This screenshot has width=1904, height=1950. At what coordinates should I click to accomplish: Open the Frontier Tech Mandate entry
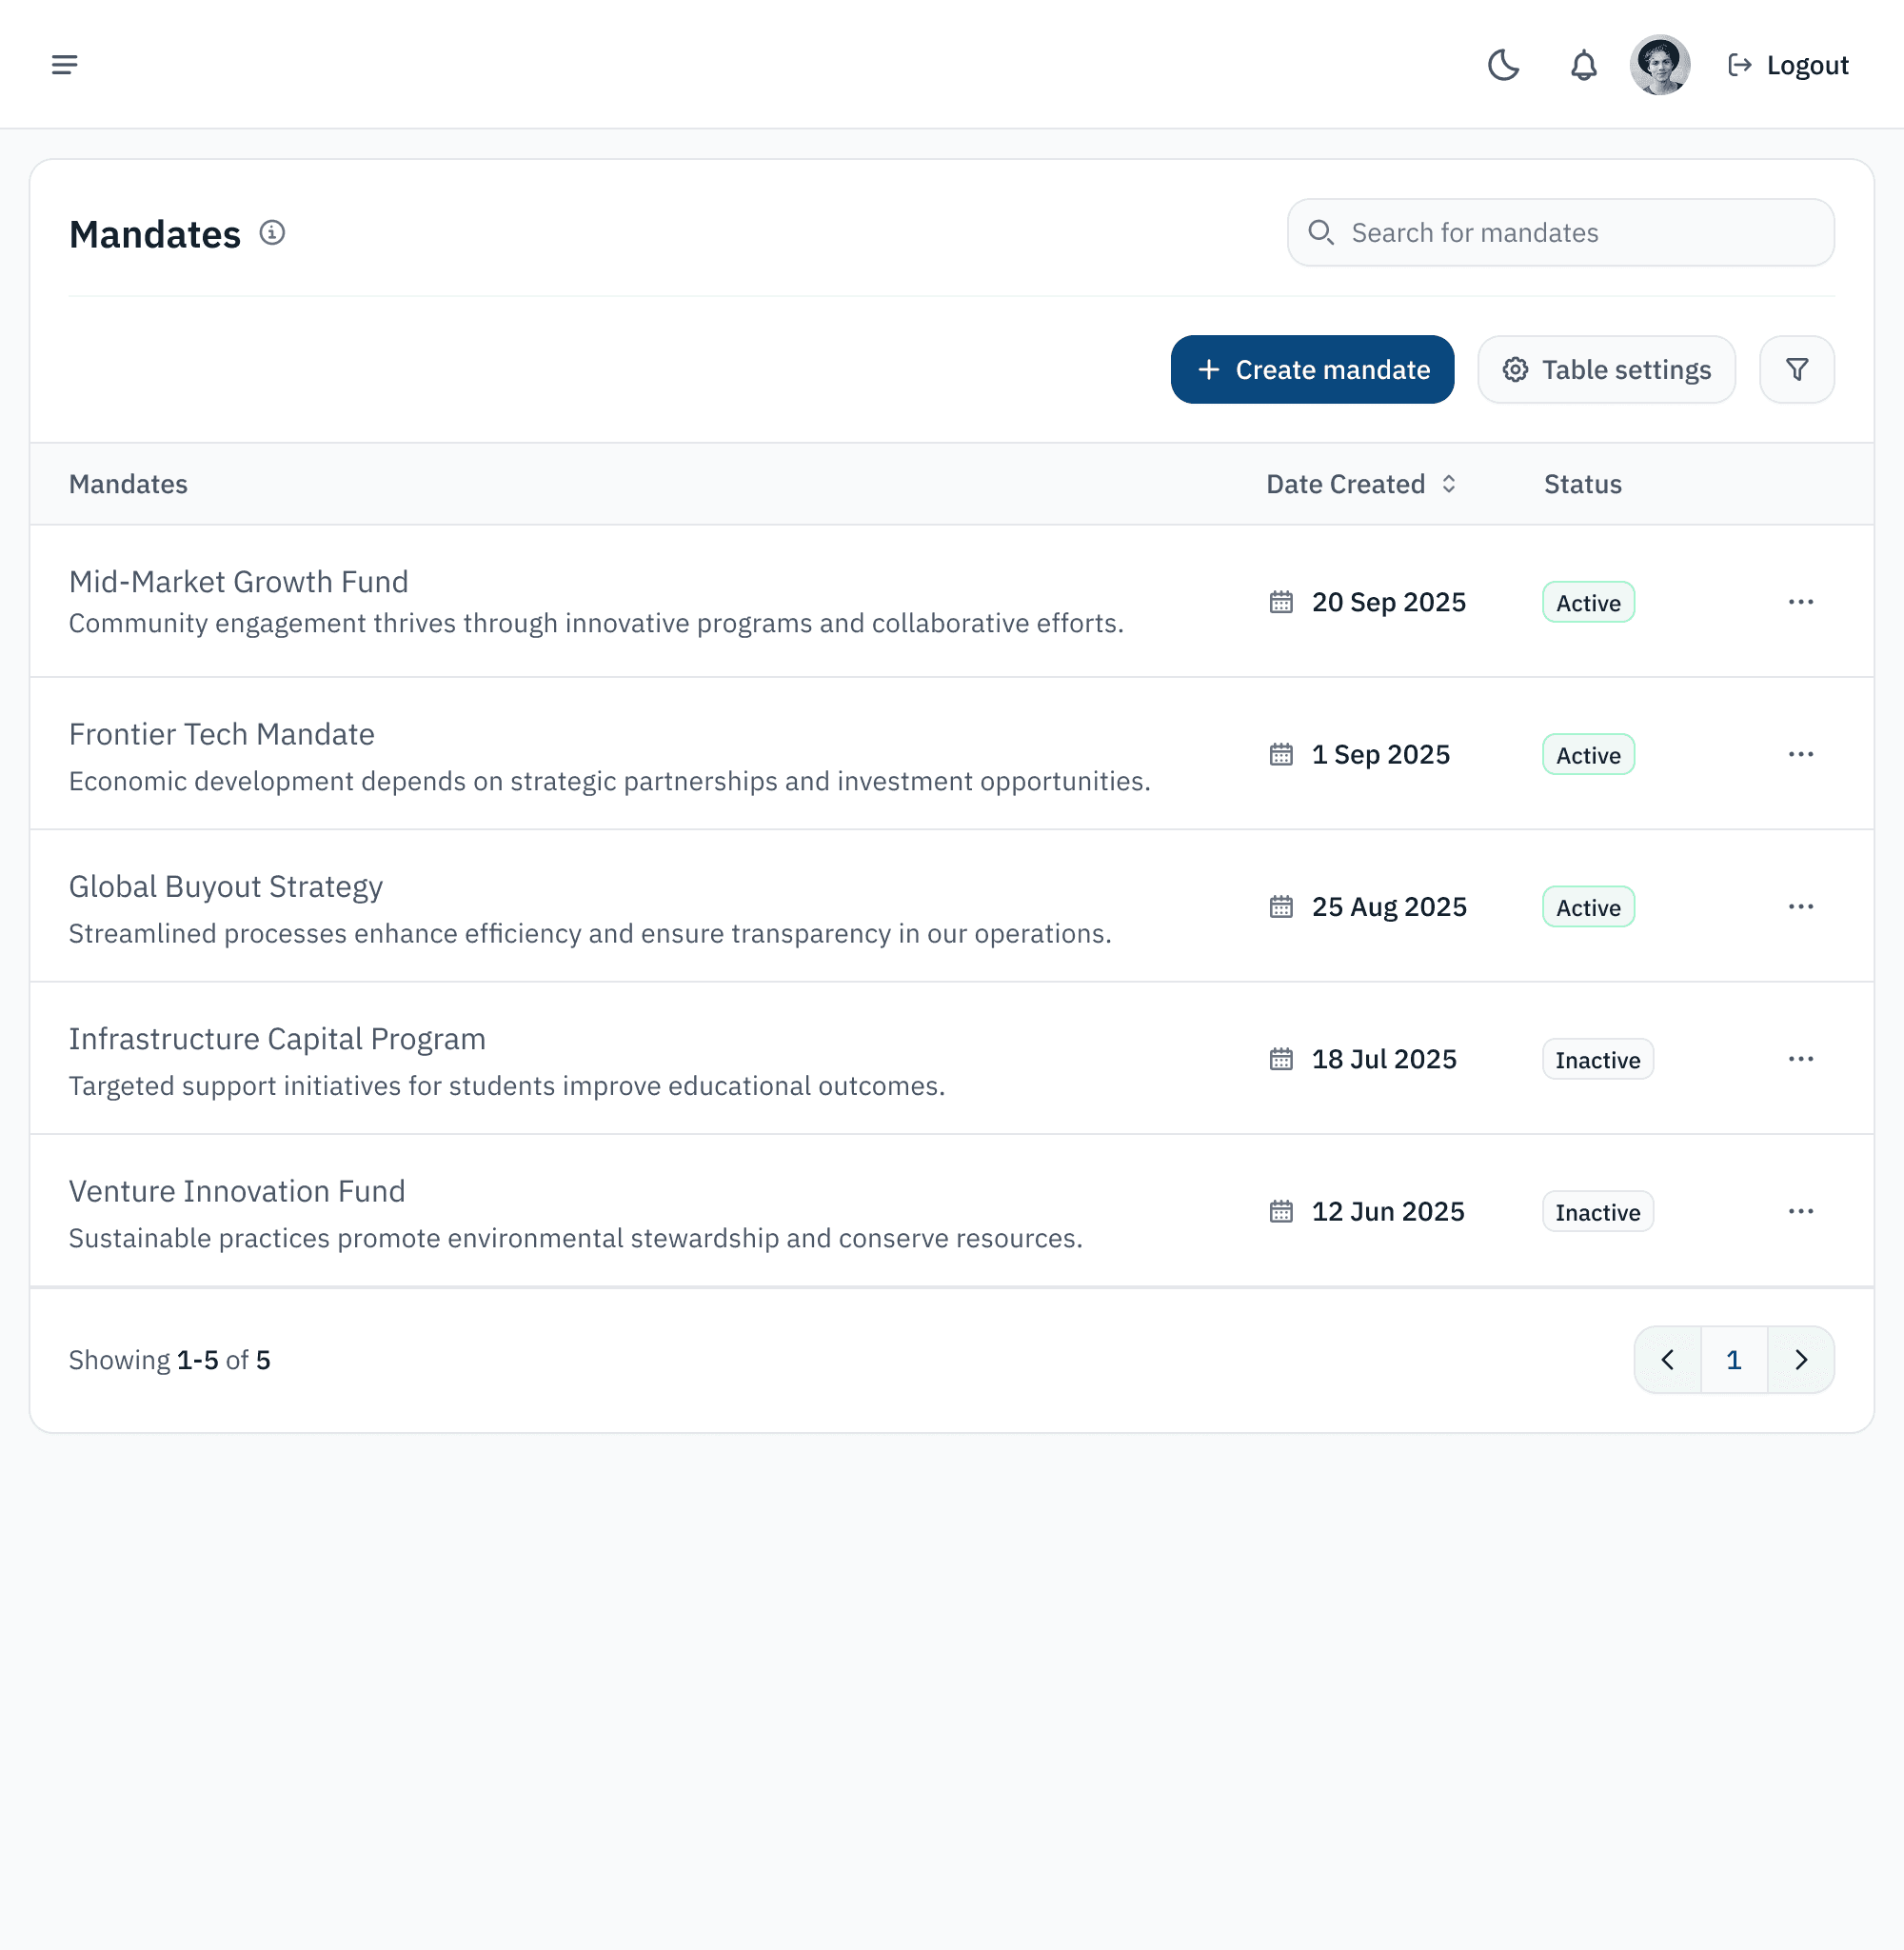pyautogui.click(x=221, y=733)
